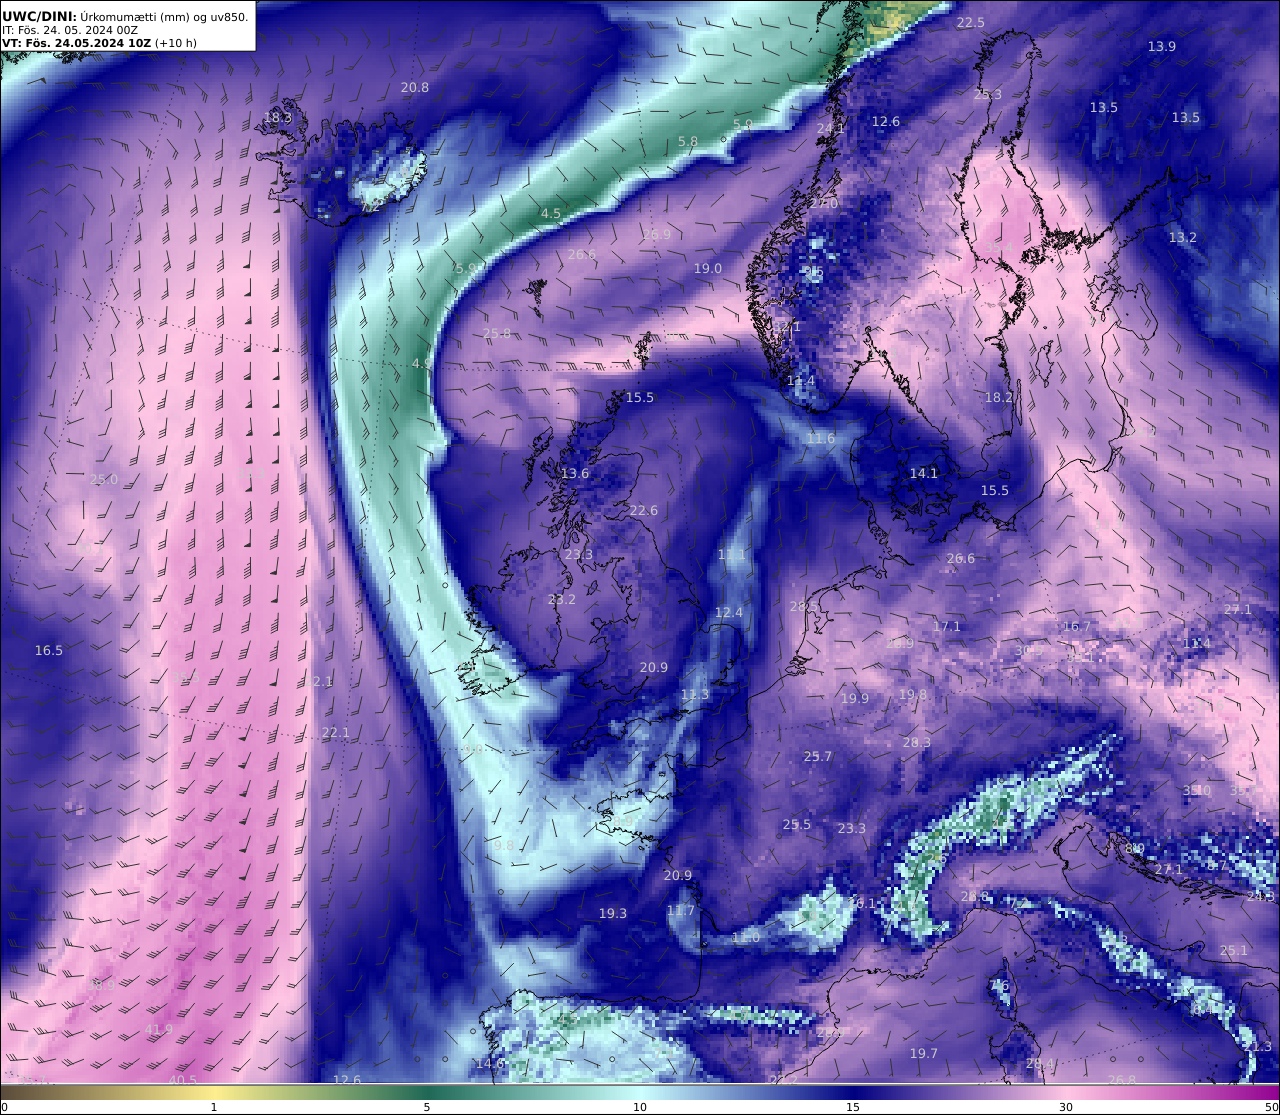Click the 19.7 value over the Mediterranean

[924, 1054]
